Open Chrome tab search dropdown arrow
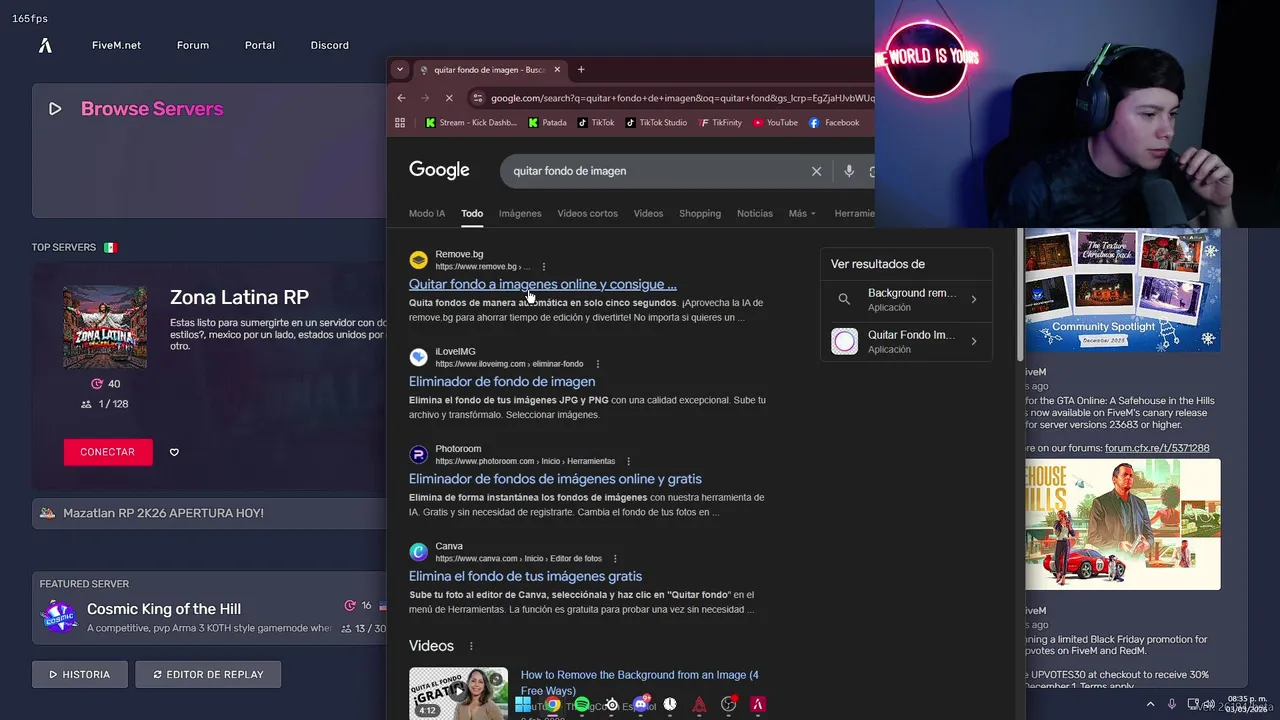The width and height of the screenshot is (1280, 720). pos(400,70)
